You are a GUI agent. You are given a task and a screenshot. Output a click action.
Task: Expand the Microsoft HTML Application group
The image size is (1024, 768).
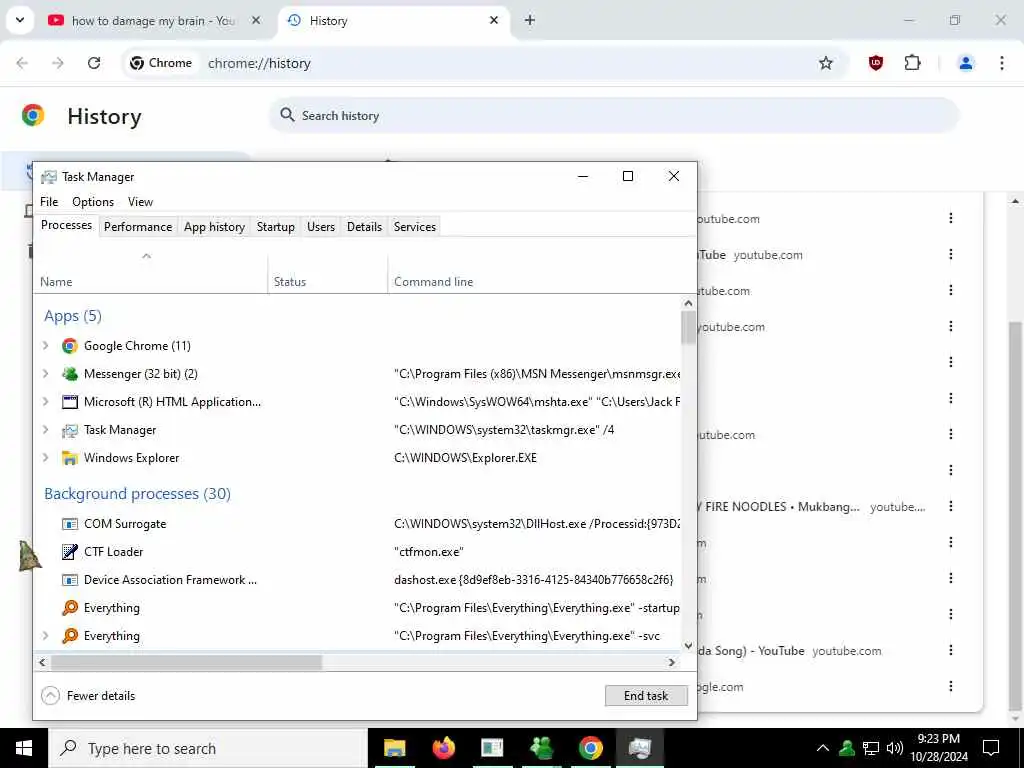pyautogui.click(x=46, y=402)
